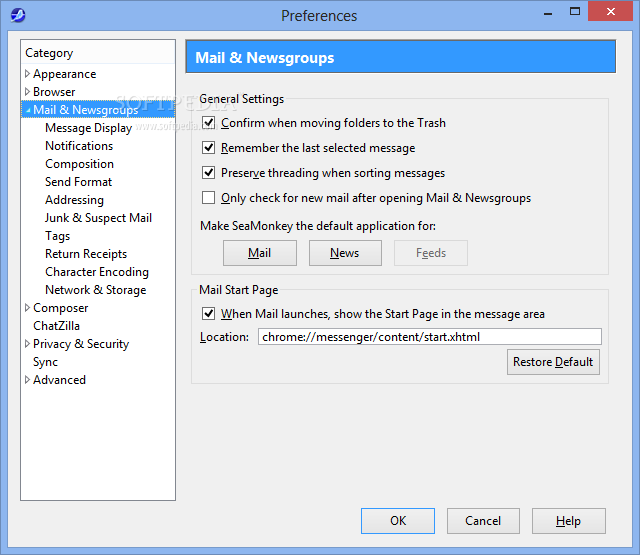Click the Category column header
Screen dimensions: 640x555
point(98,53)
